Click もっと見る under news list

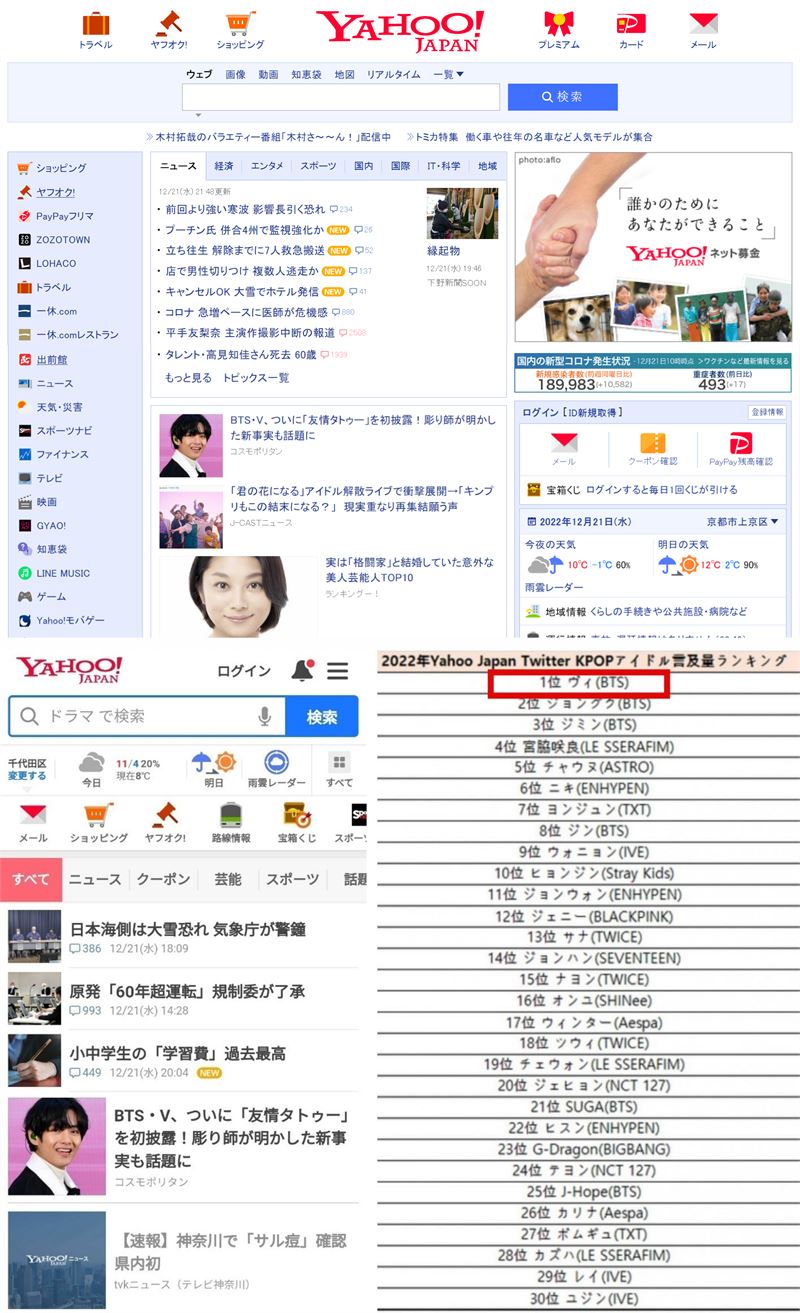coord(188,377)
